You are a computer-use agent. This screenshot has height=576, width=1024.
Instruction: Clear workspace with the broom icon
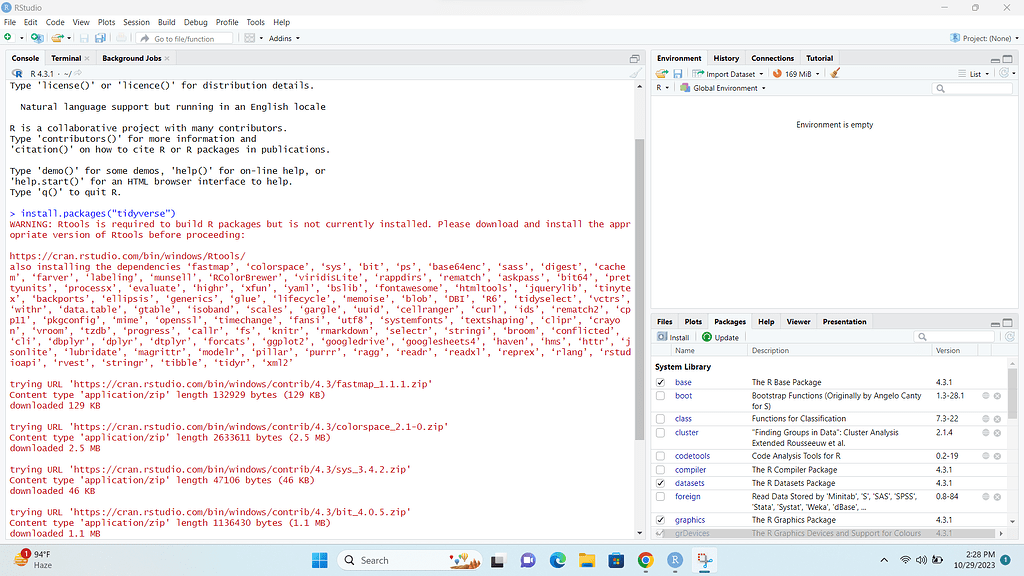(x=836, y=72)
